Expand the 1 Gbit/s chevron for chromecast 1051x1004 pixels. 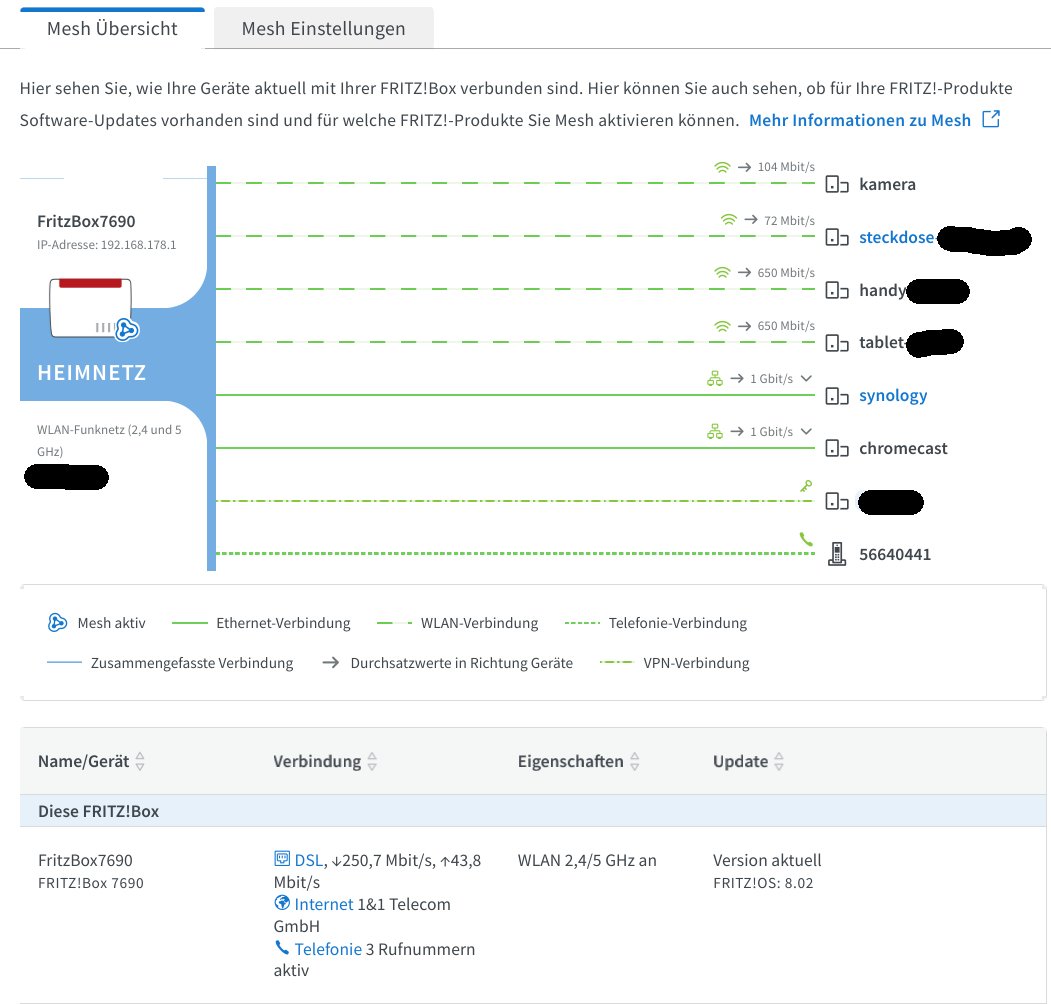click(806, 431)
